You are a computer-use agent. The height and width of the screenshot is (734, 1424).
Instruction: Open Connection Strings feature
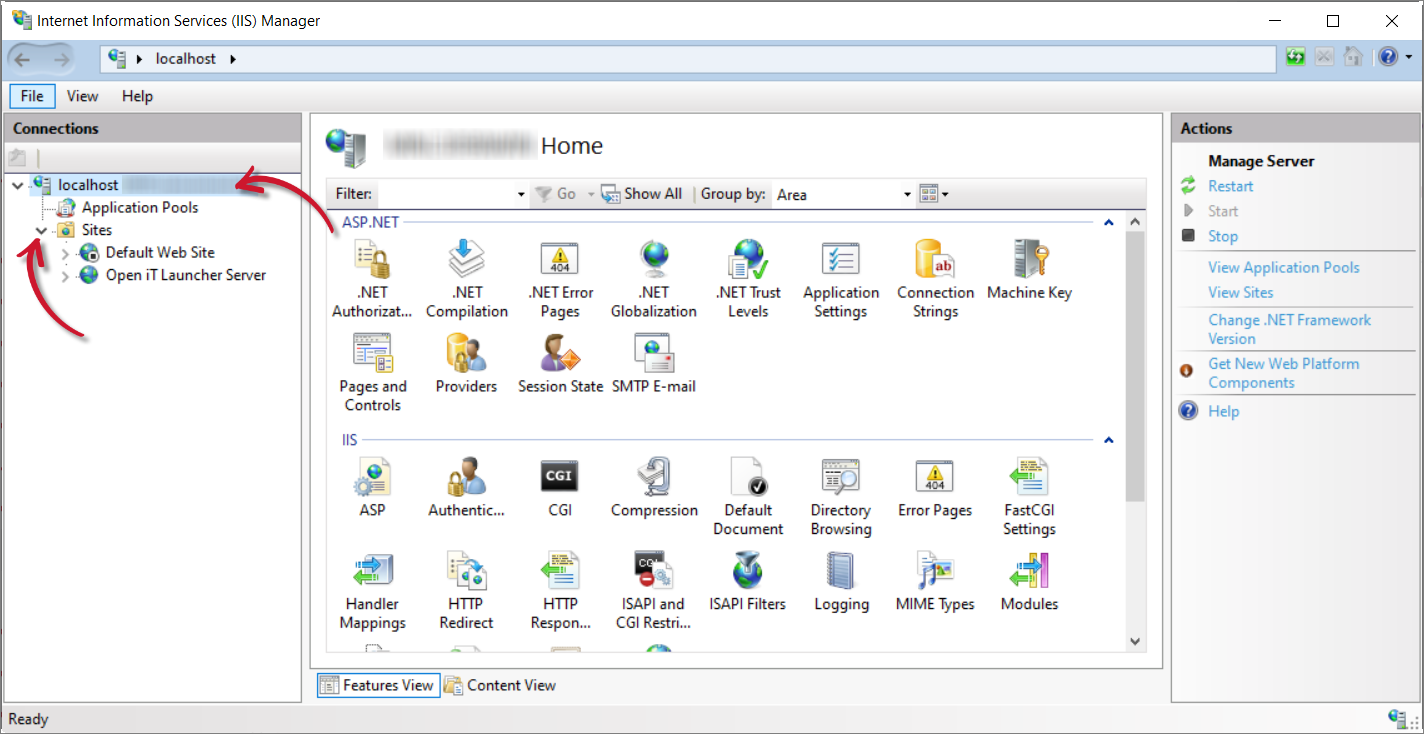click(x=935, y=260)
